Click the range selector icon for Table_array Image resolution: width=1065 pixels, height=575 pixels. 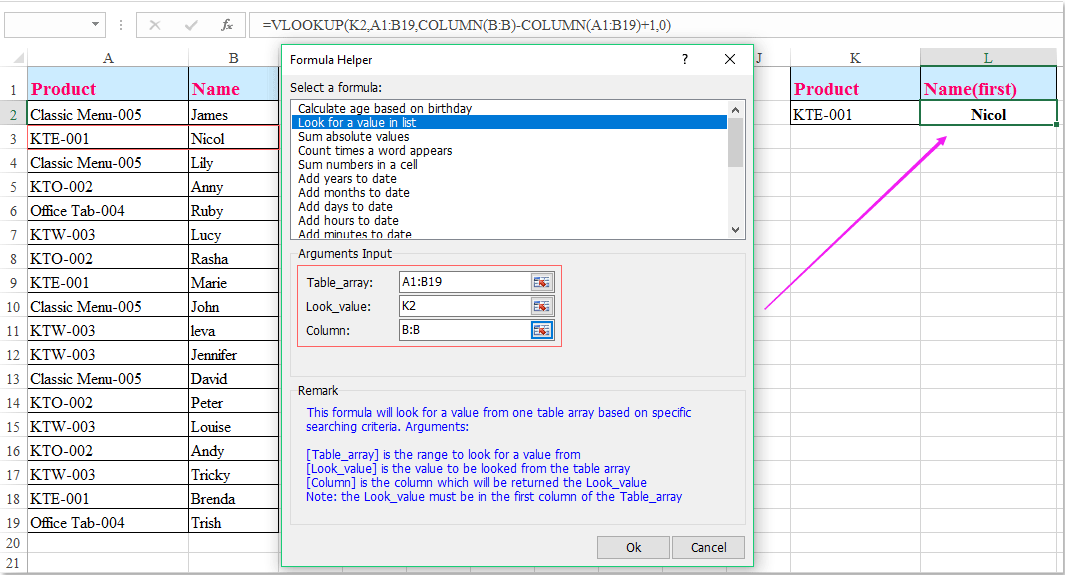[541, 282]
